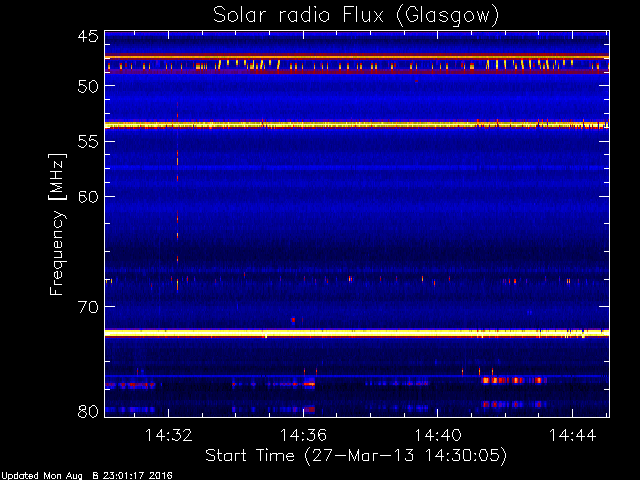Click the bright yellow emission band near 53.5 MHz
Viewport: 640px width, 480px height.
[x=357, y=125]
